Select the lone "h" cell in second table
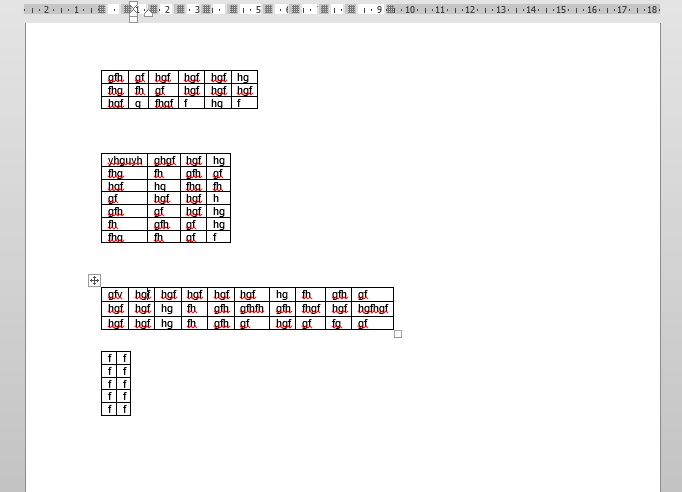The width and height of the screenshot is (682, 492). pos(218,198)
